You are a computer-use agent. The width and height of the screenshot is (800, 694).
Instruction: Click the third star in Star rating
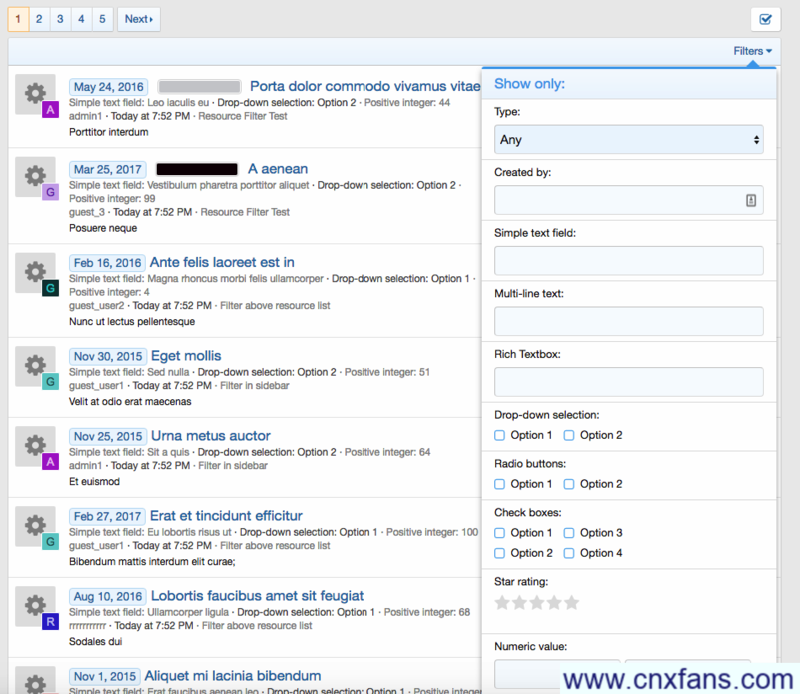[537, 603]
